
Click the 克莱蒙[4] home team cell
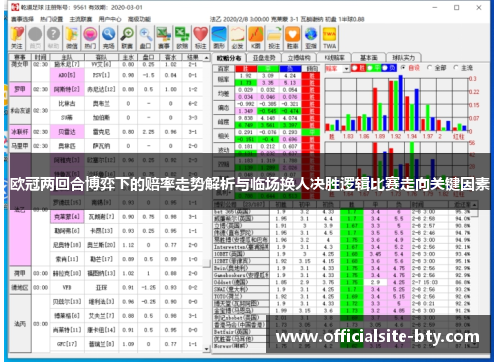pyautogui.click(x=67, y=217)
